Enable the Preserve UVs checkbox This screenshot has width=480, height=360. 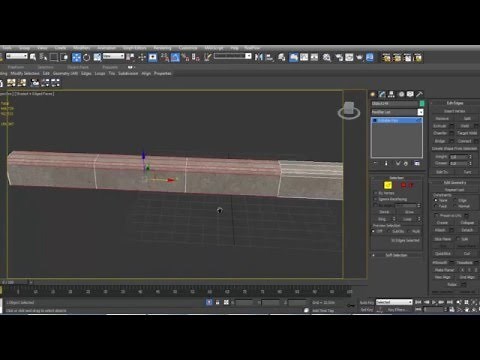point(436,216)
